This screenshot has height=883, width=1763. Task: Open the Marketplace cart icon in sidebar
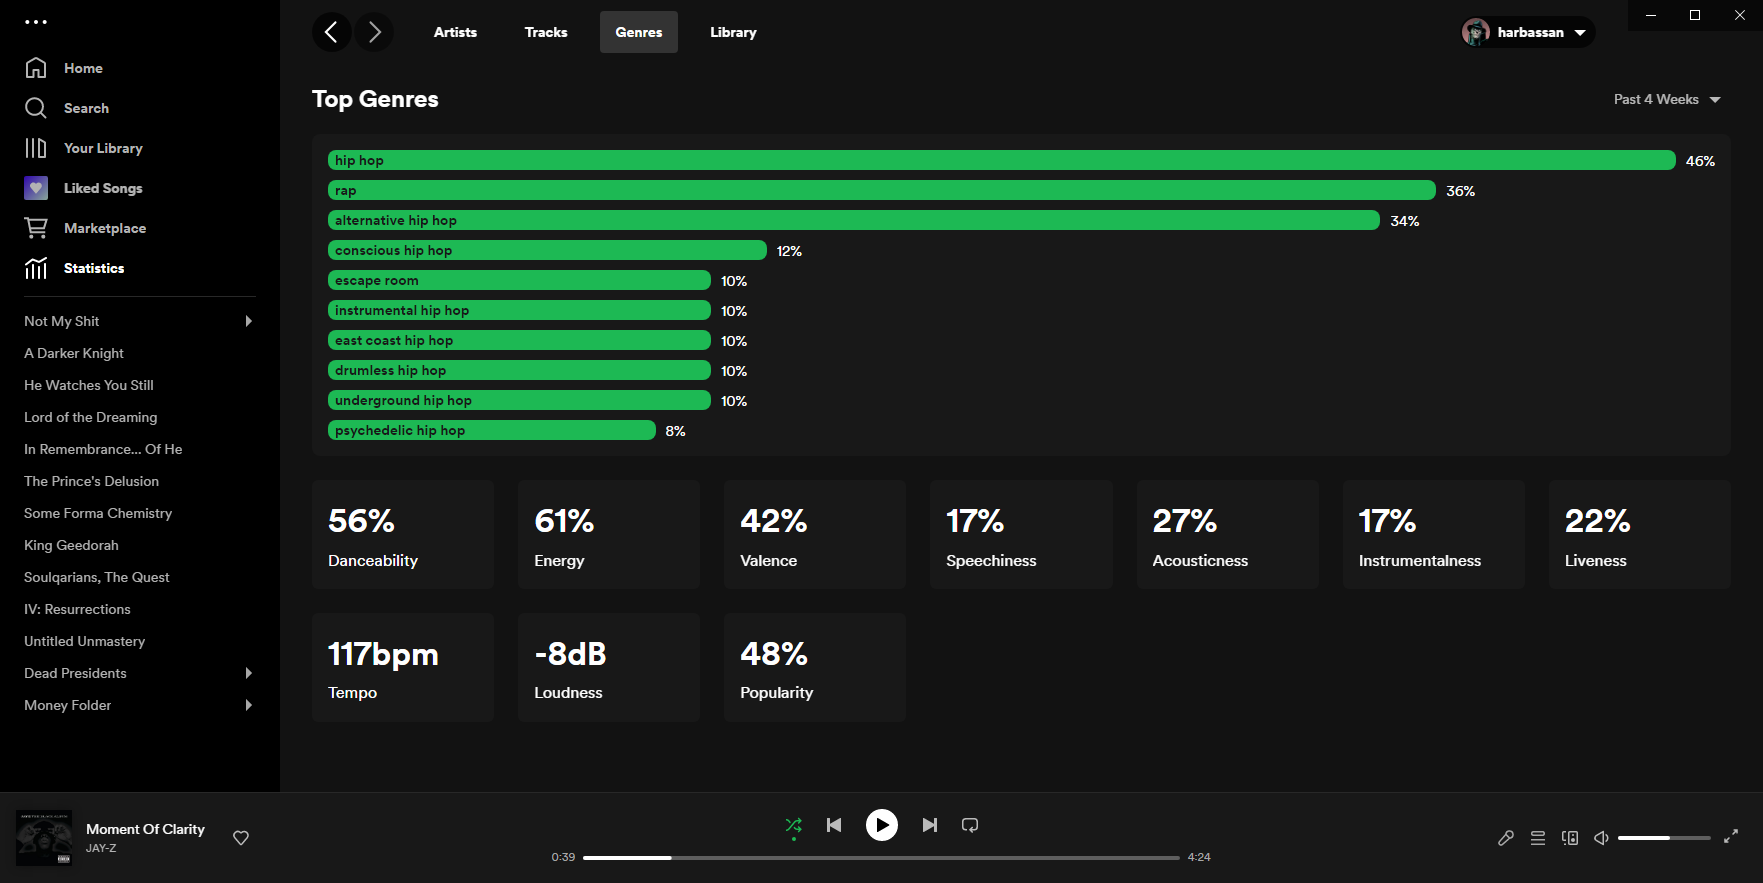pos(36,228)
